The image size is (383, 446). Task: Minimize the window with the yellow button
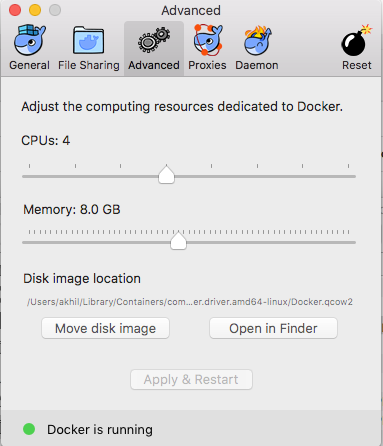click(35, 10)
